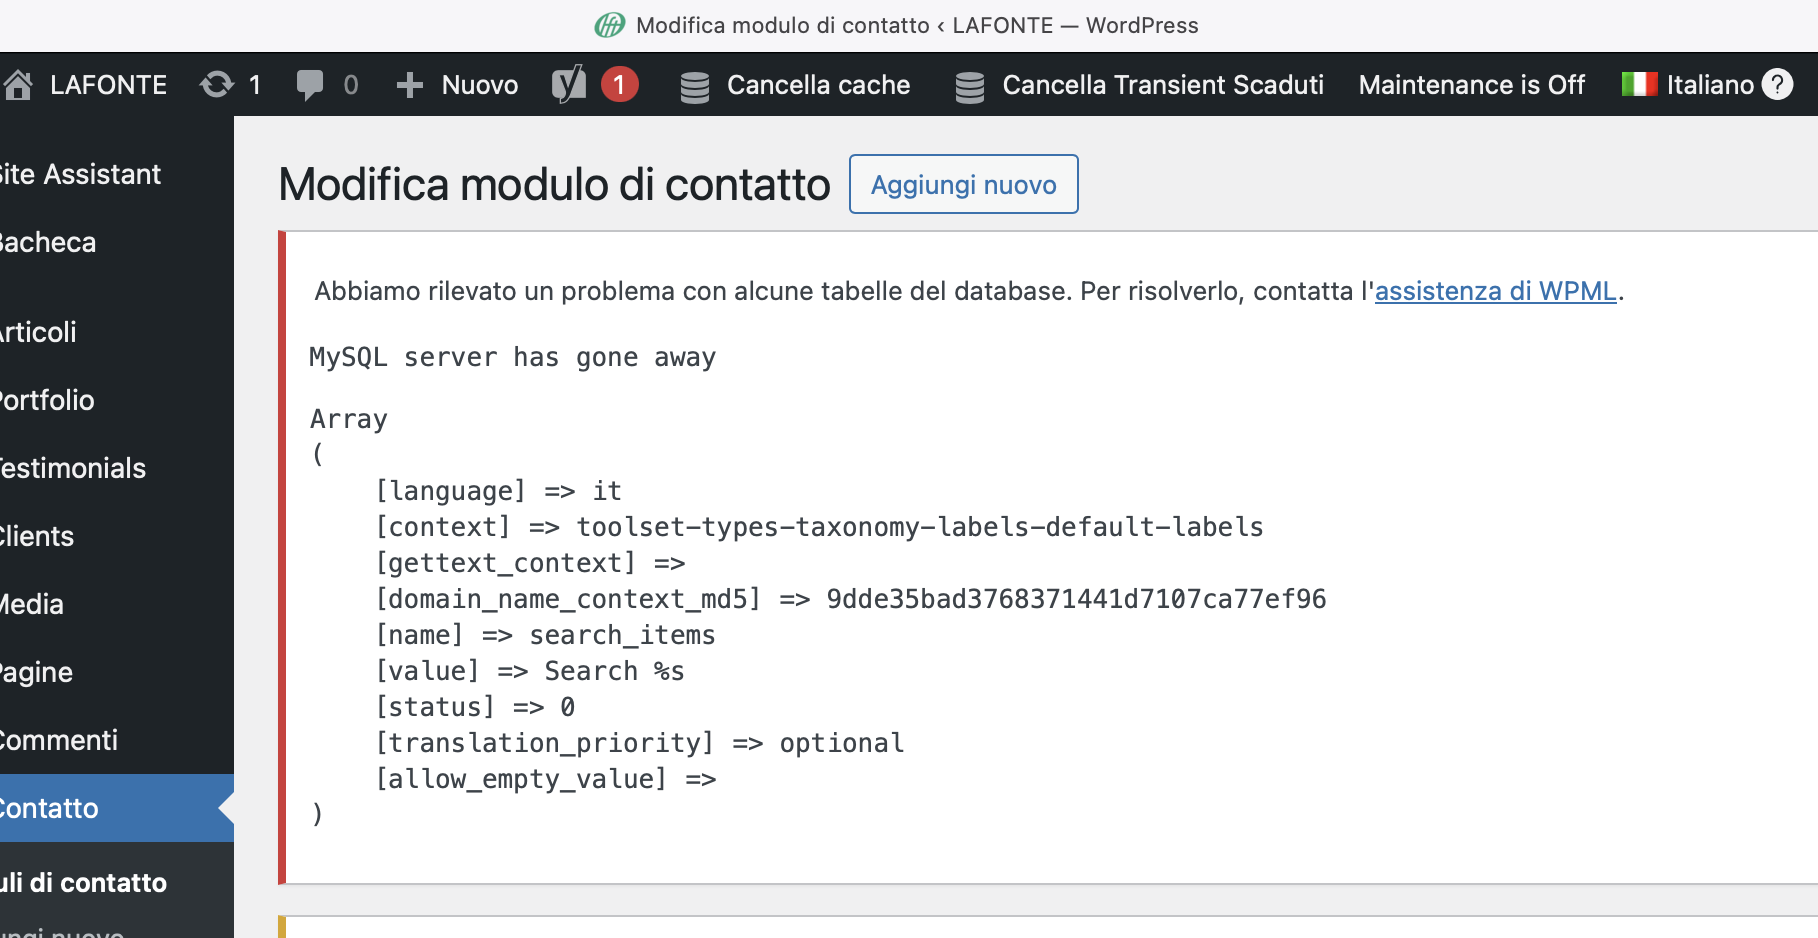Click the [language] => it line
This screenshot has width=1818, height=938.
pos(498,491)
